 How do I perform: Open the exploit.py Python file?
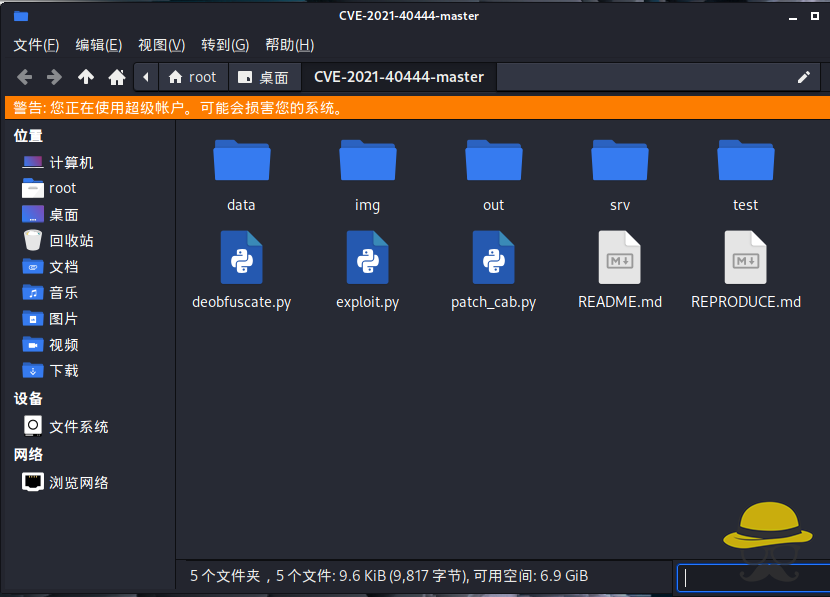coord(367,256)
